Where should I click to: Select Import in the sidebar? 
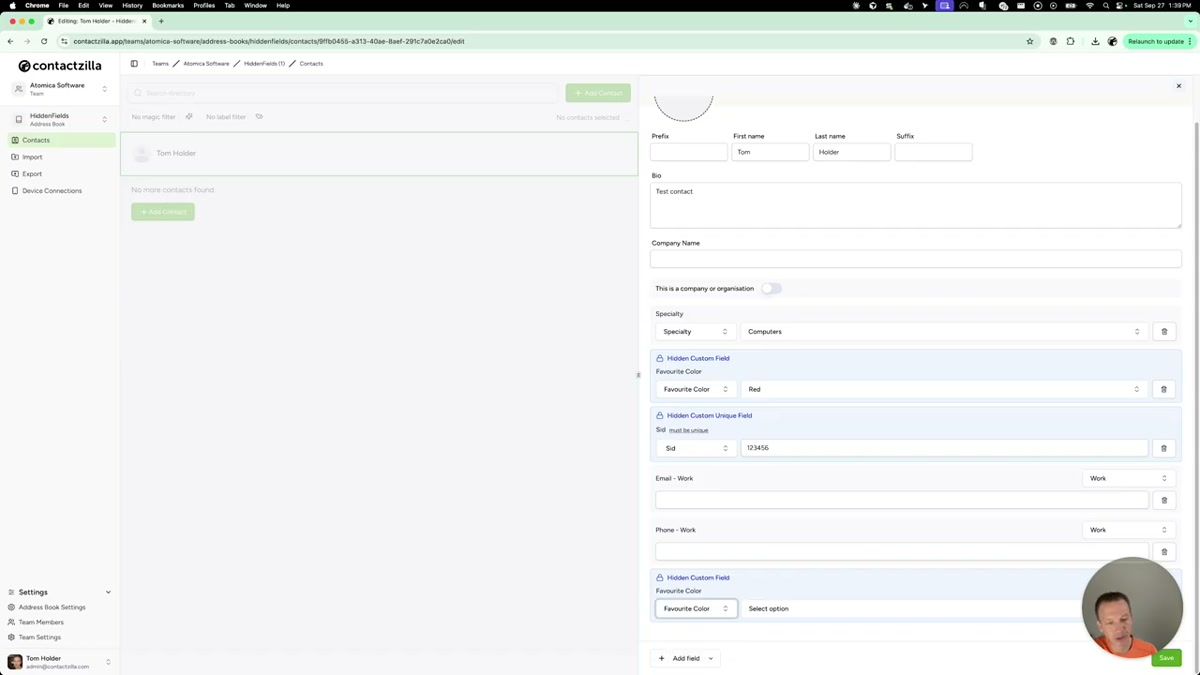coord(31,157)
